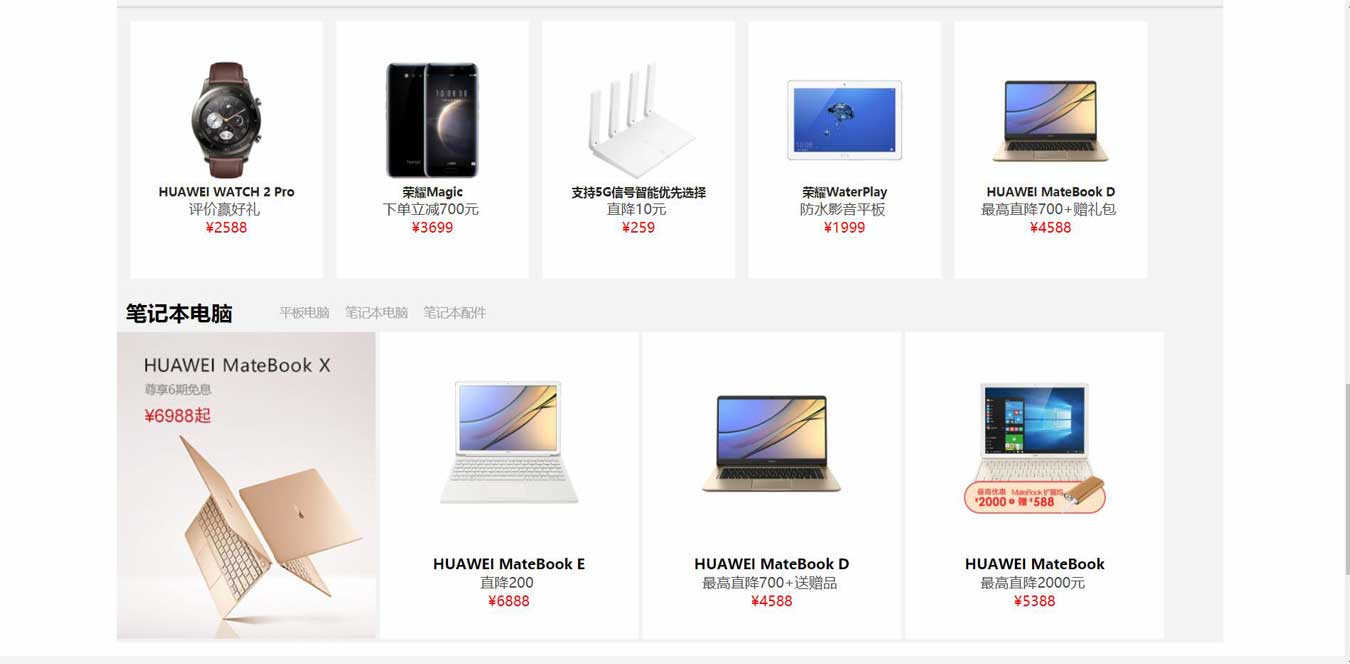Select the 荣耀WaterPlay tablet image

pyautogui.click(x=845, y=120)
